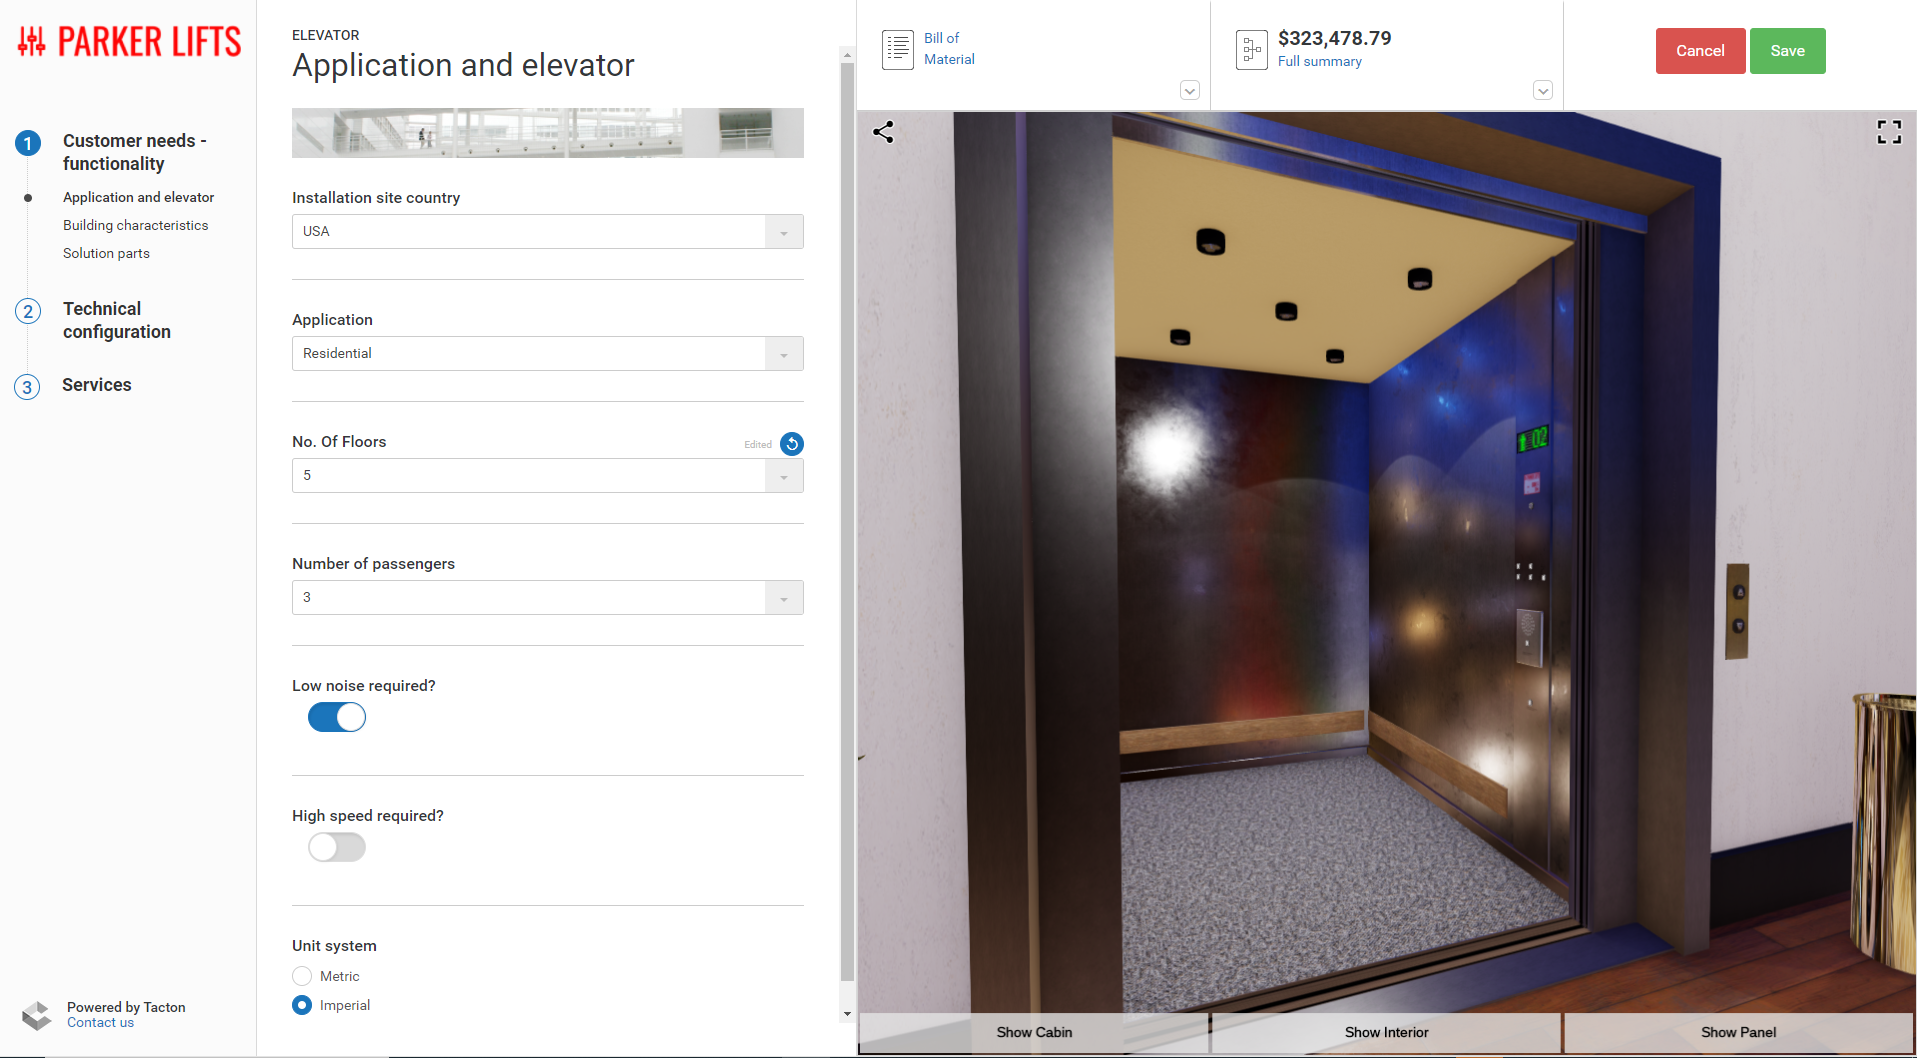The height and width of the screenshot is (1058, 1917).
Task: Click the share icon on the 3D view
Action: (x=884, y=131)
